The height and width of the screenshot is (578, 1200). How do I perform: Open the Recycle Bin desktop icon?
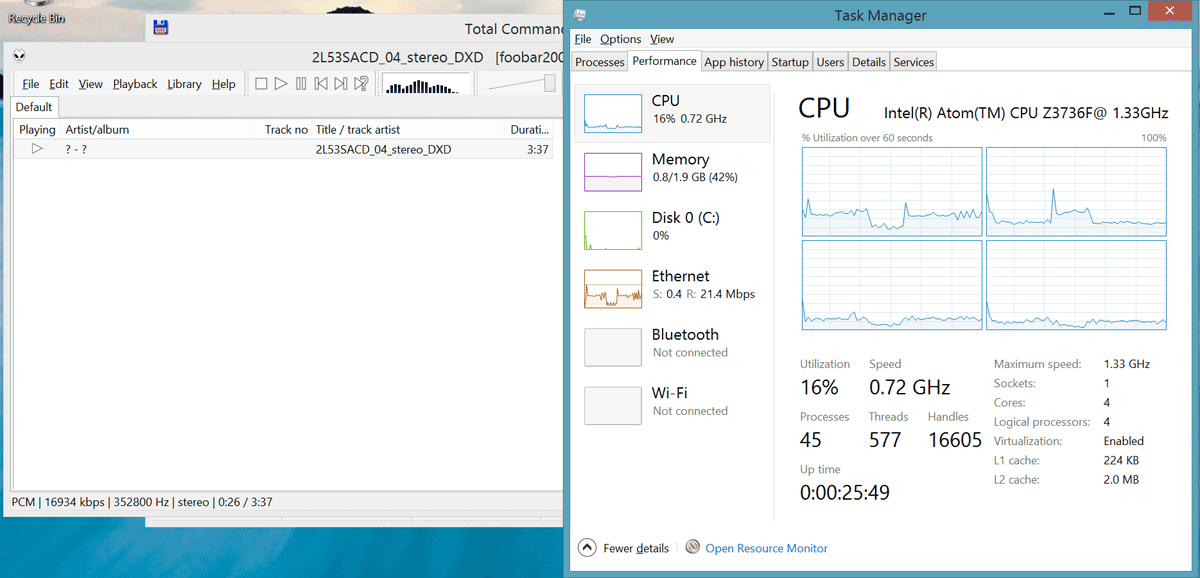[x=36, y=12]
